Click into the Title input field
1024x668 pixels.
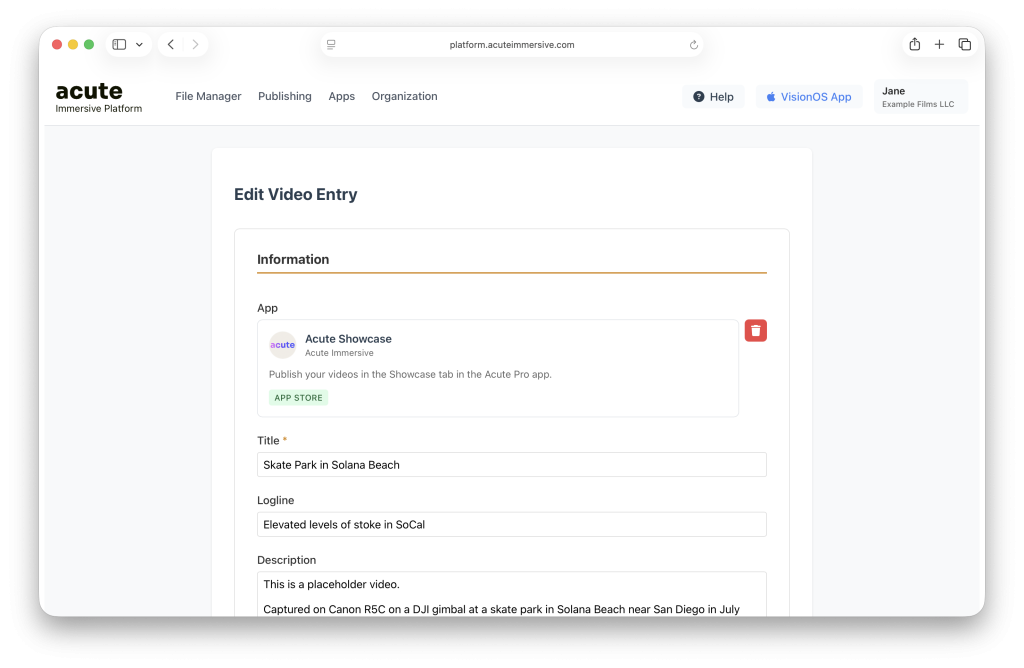point(511,465)
